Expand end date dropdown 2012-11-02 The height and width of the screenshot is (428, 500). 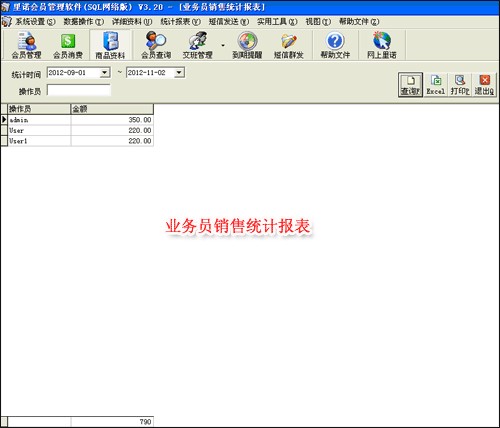[179, 73]
